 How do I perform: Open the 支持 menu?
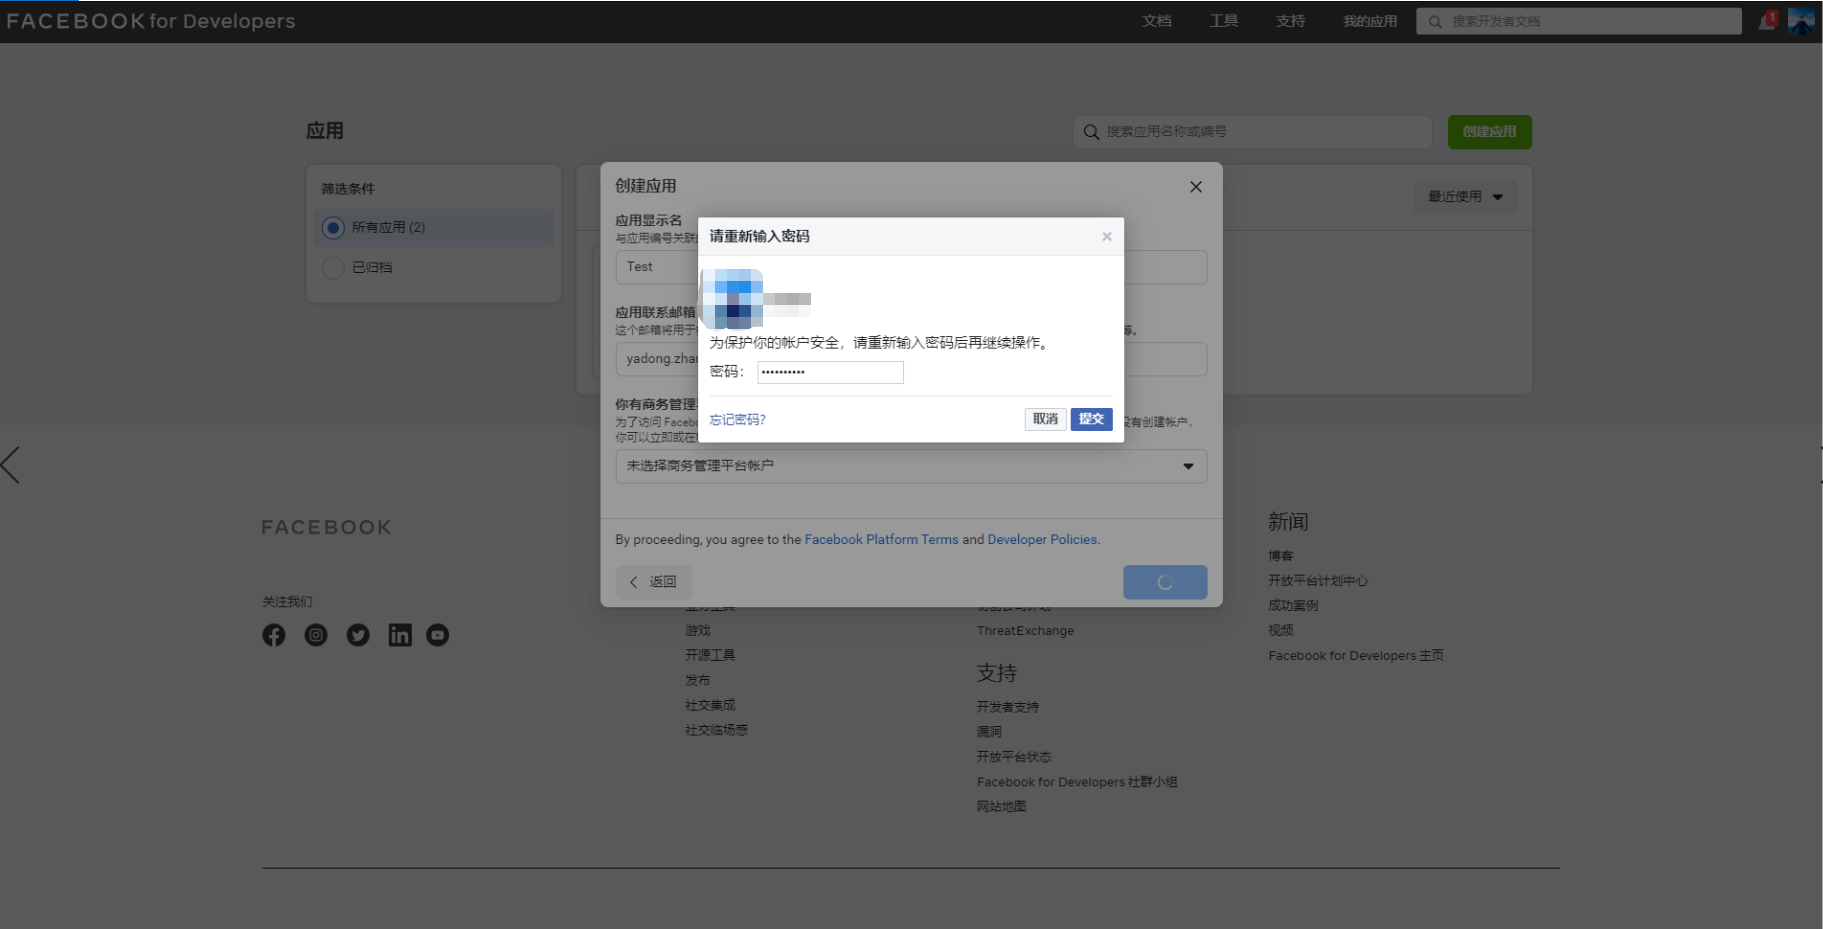point(1291,21)
